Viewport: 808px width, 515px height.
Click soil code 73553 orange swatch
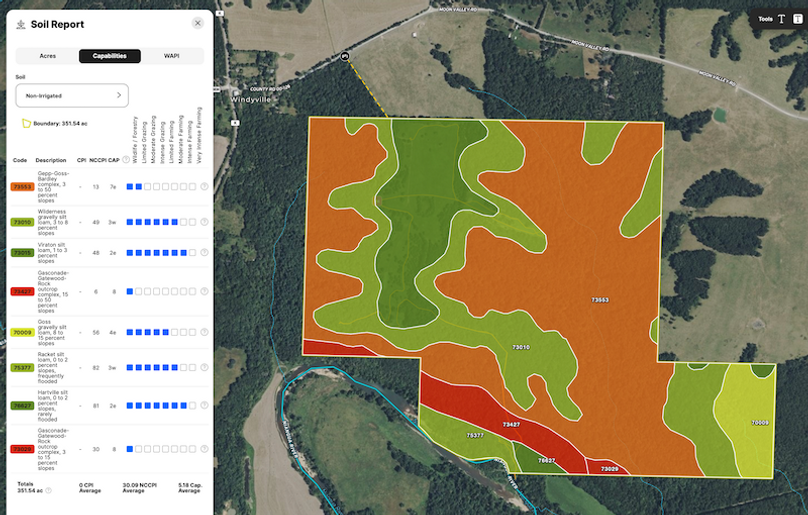[21, 186]
